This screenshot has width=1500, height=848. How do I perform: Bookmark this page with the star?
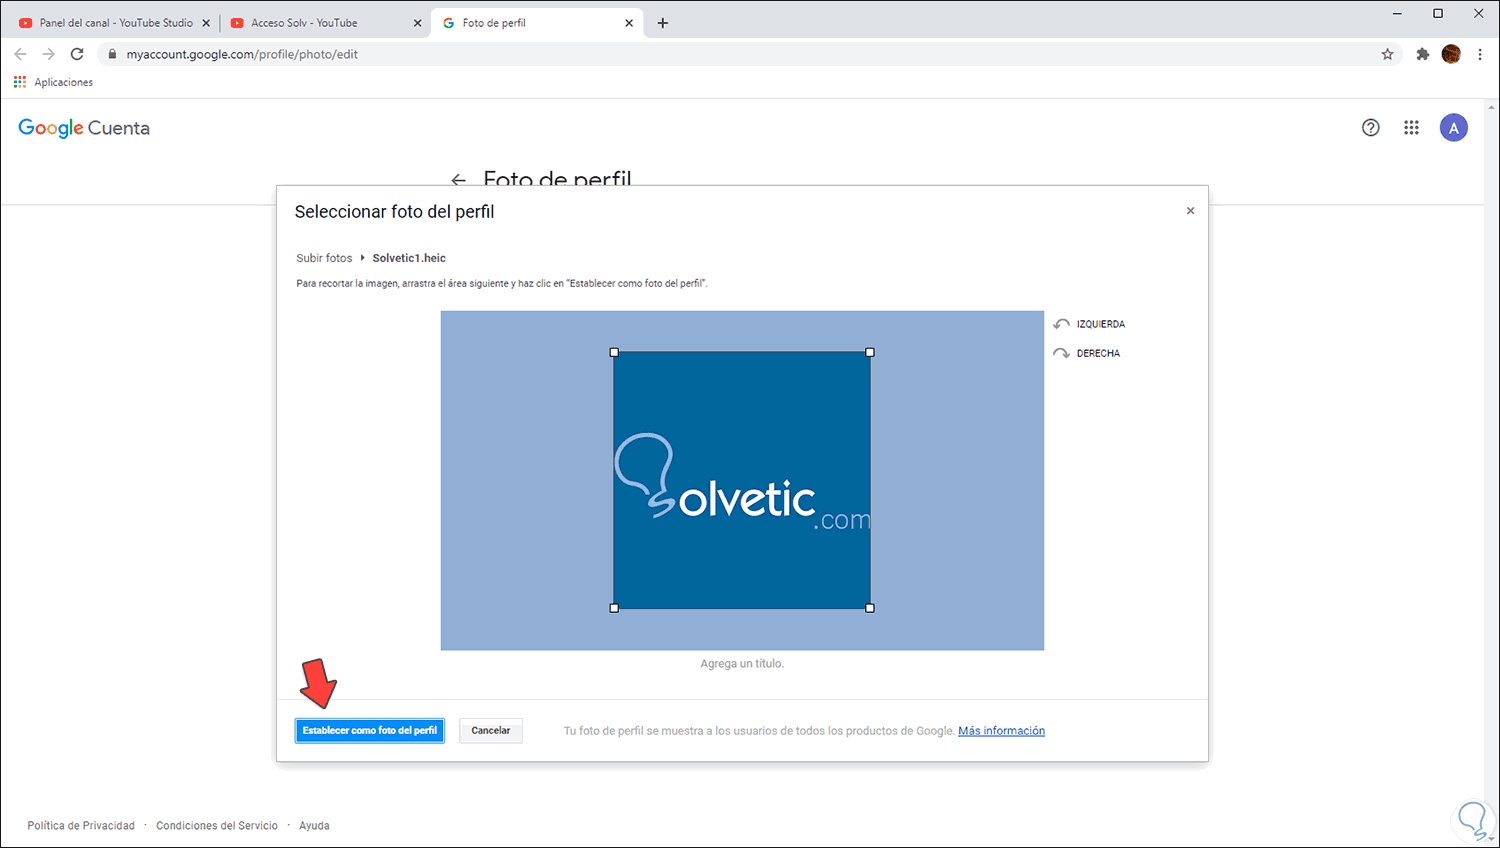1387,54
